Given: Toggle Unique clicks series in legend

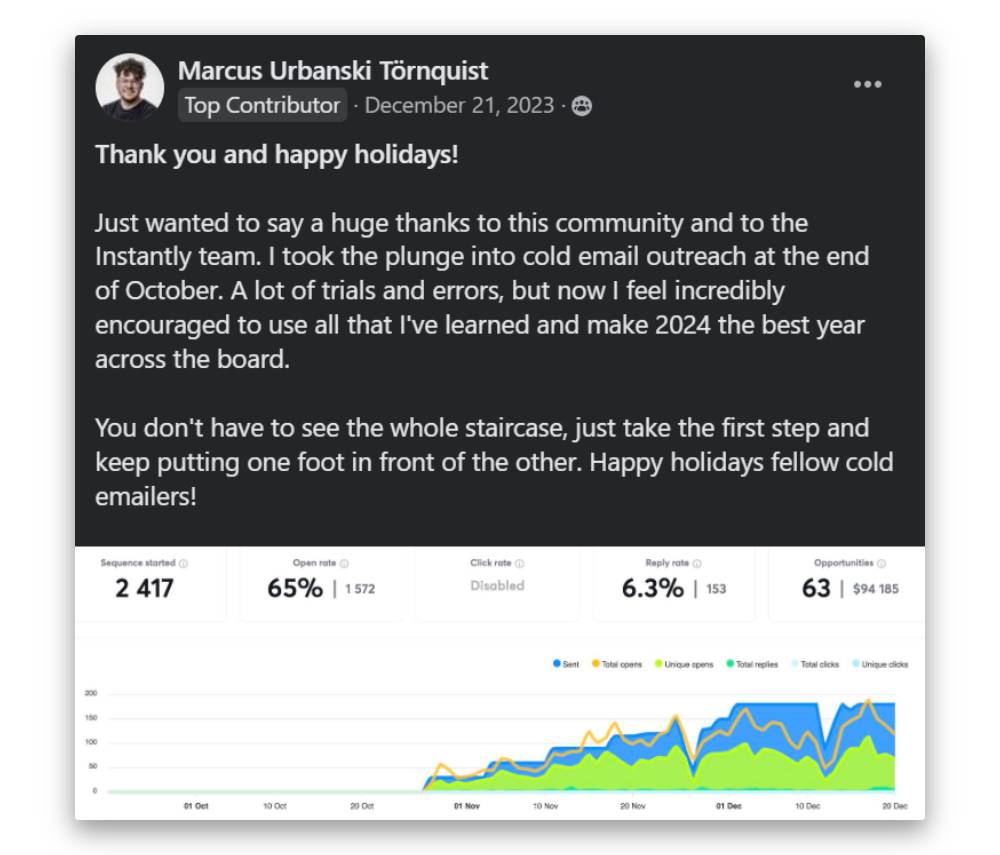Looking at the screenshot, I should coord(880,664).
